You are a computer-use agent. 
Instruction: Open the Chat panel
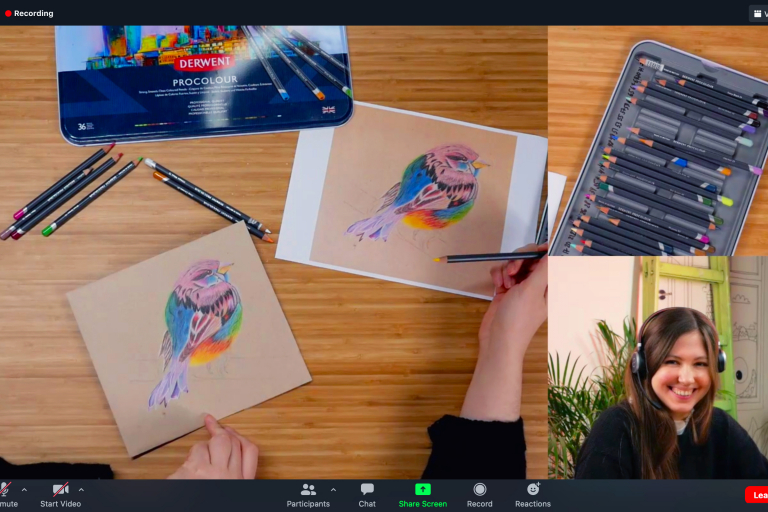coord(367,494)
